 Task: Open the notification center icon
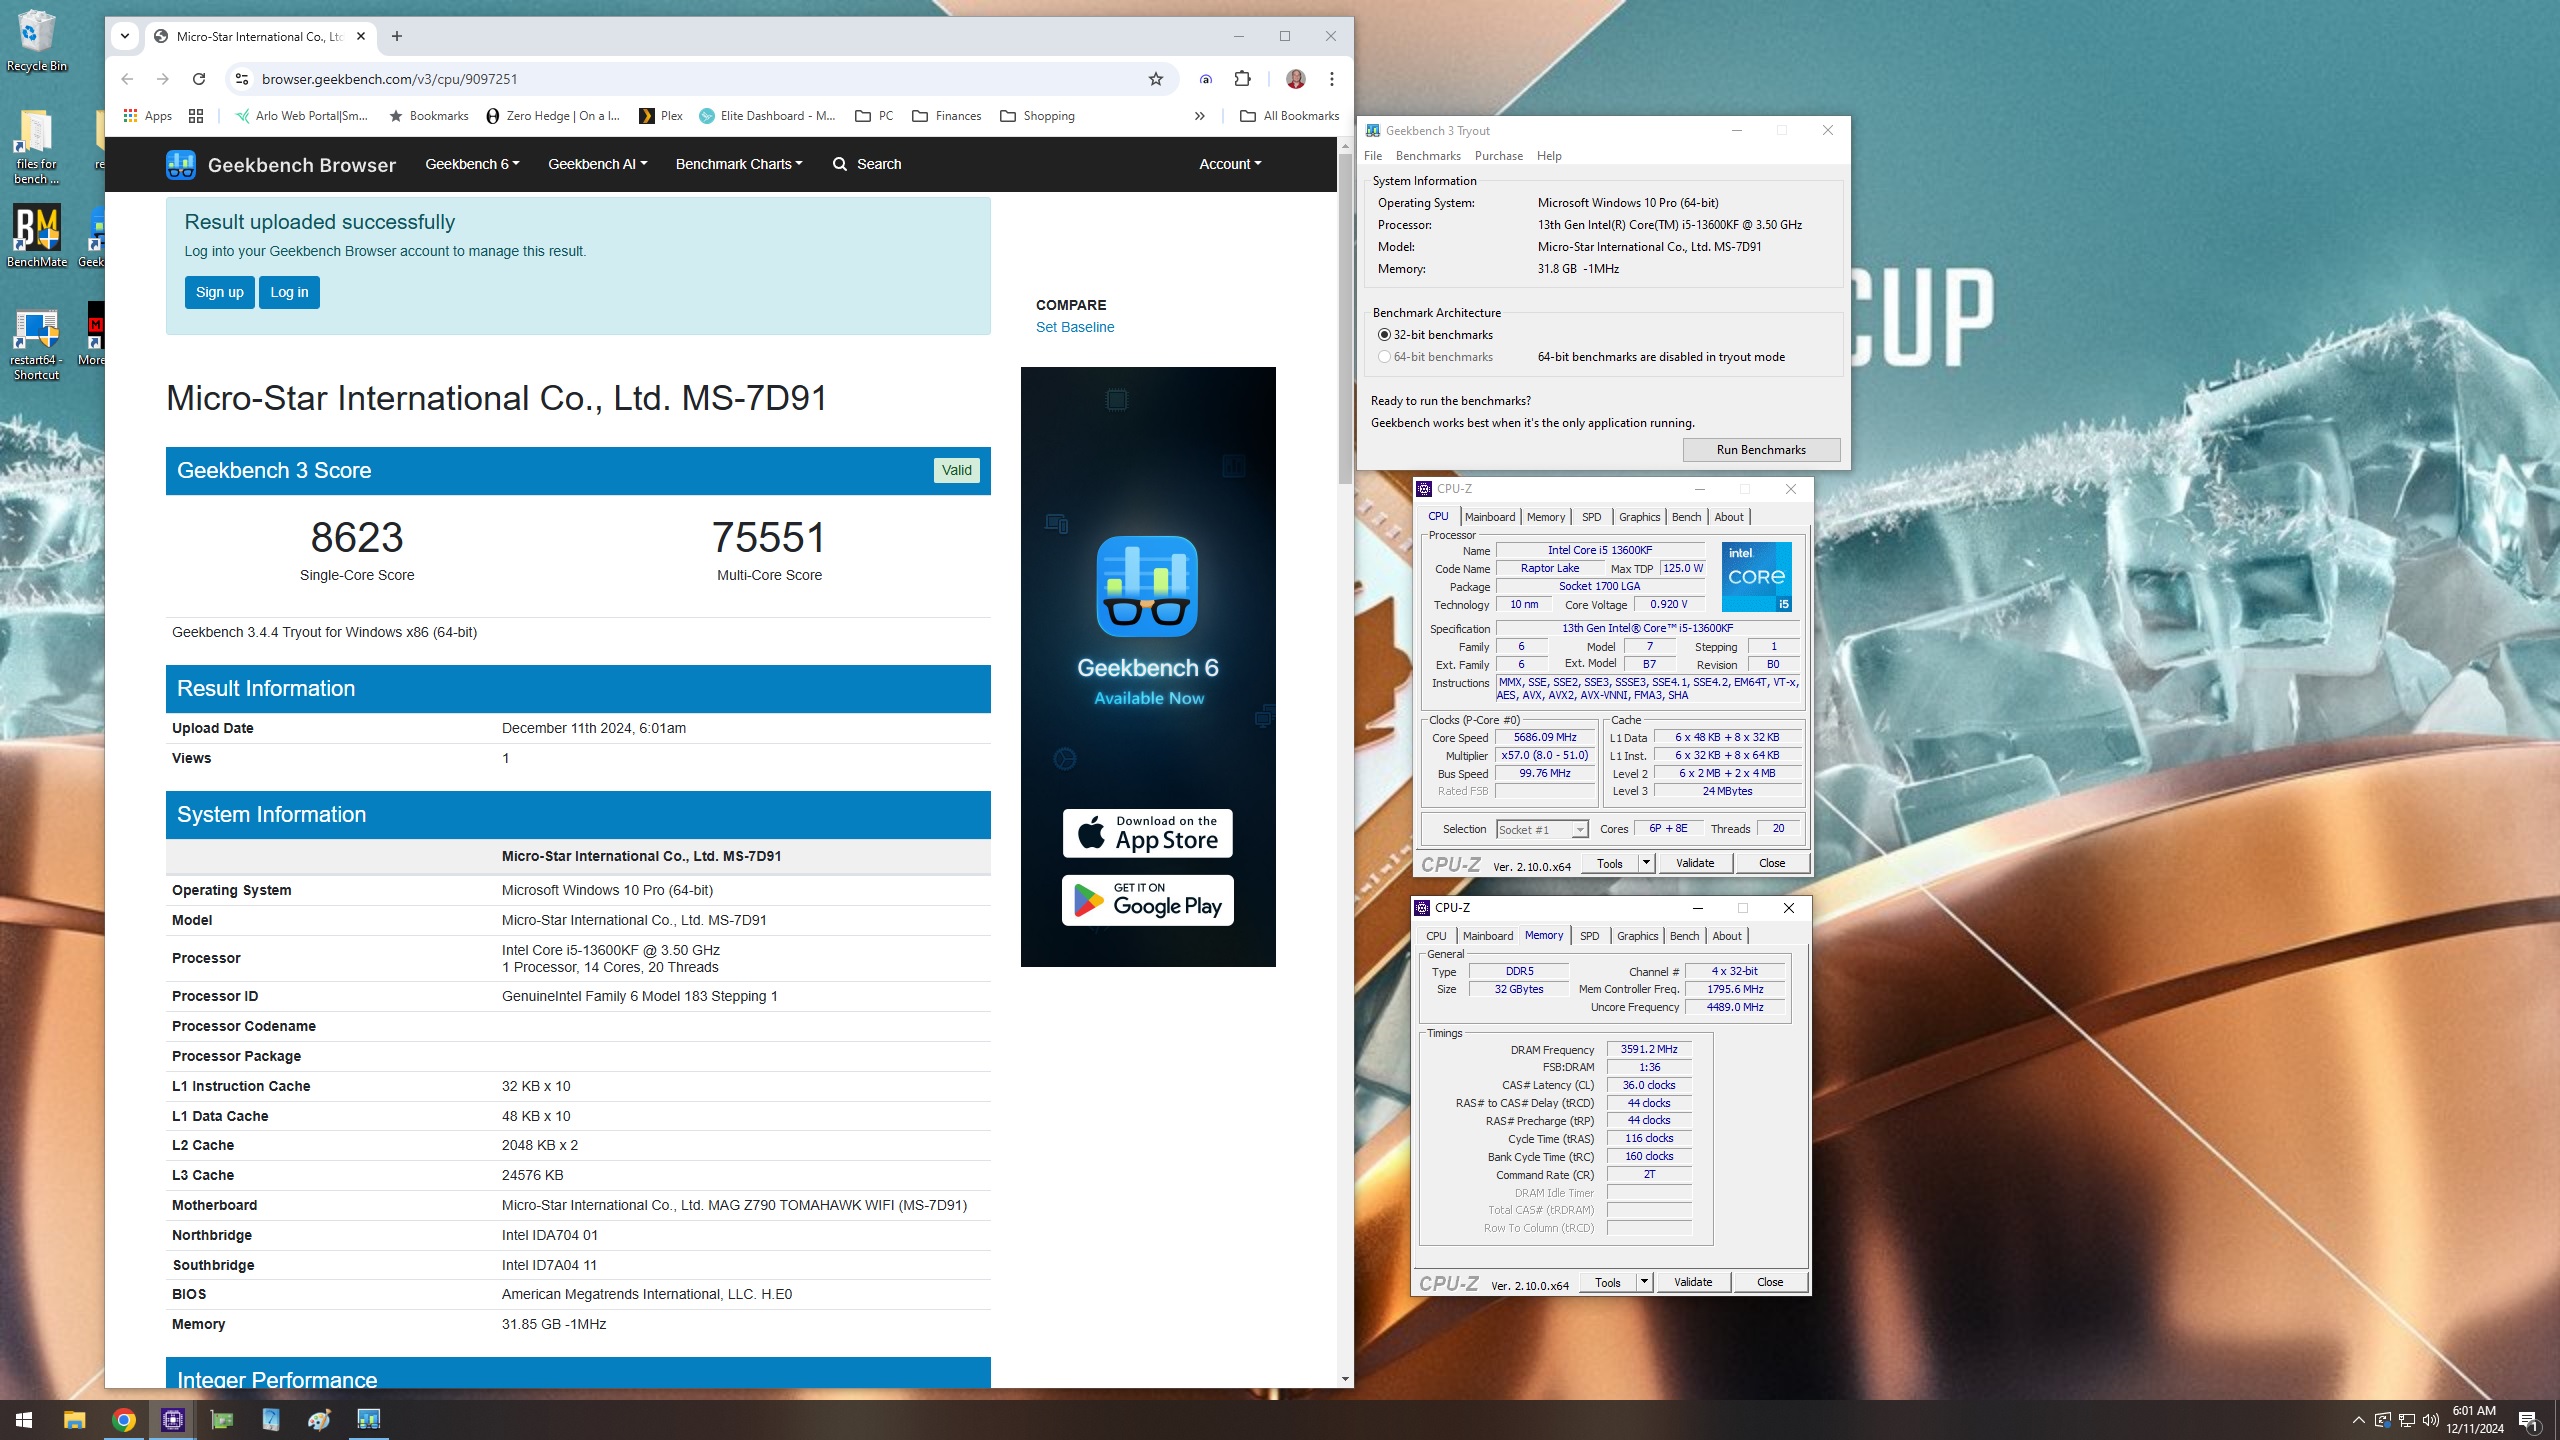[2529, 1420]
